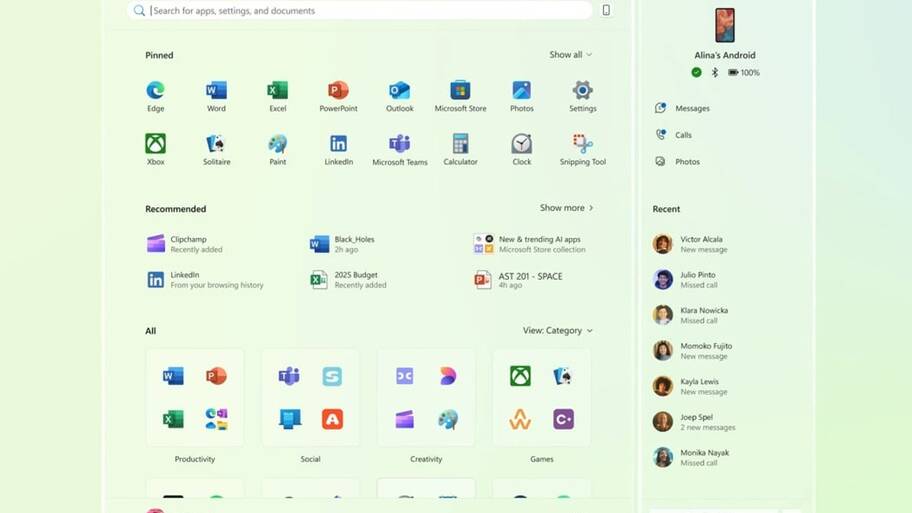Expand the pinned Show all dropdown
Screen dimensions: 912x513
pyautogui.click(x=571, y=55)
